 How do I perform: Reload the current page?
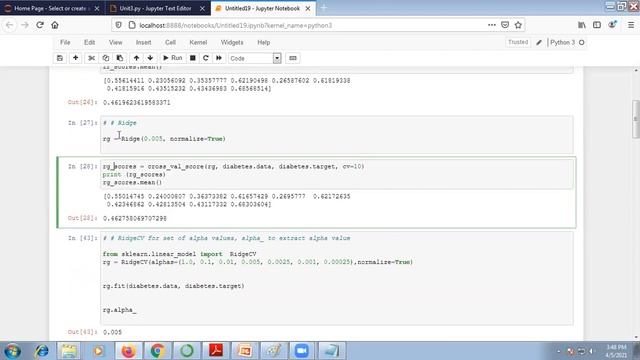pyautogui.click(x=40, y=25)
